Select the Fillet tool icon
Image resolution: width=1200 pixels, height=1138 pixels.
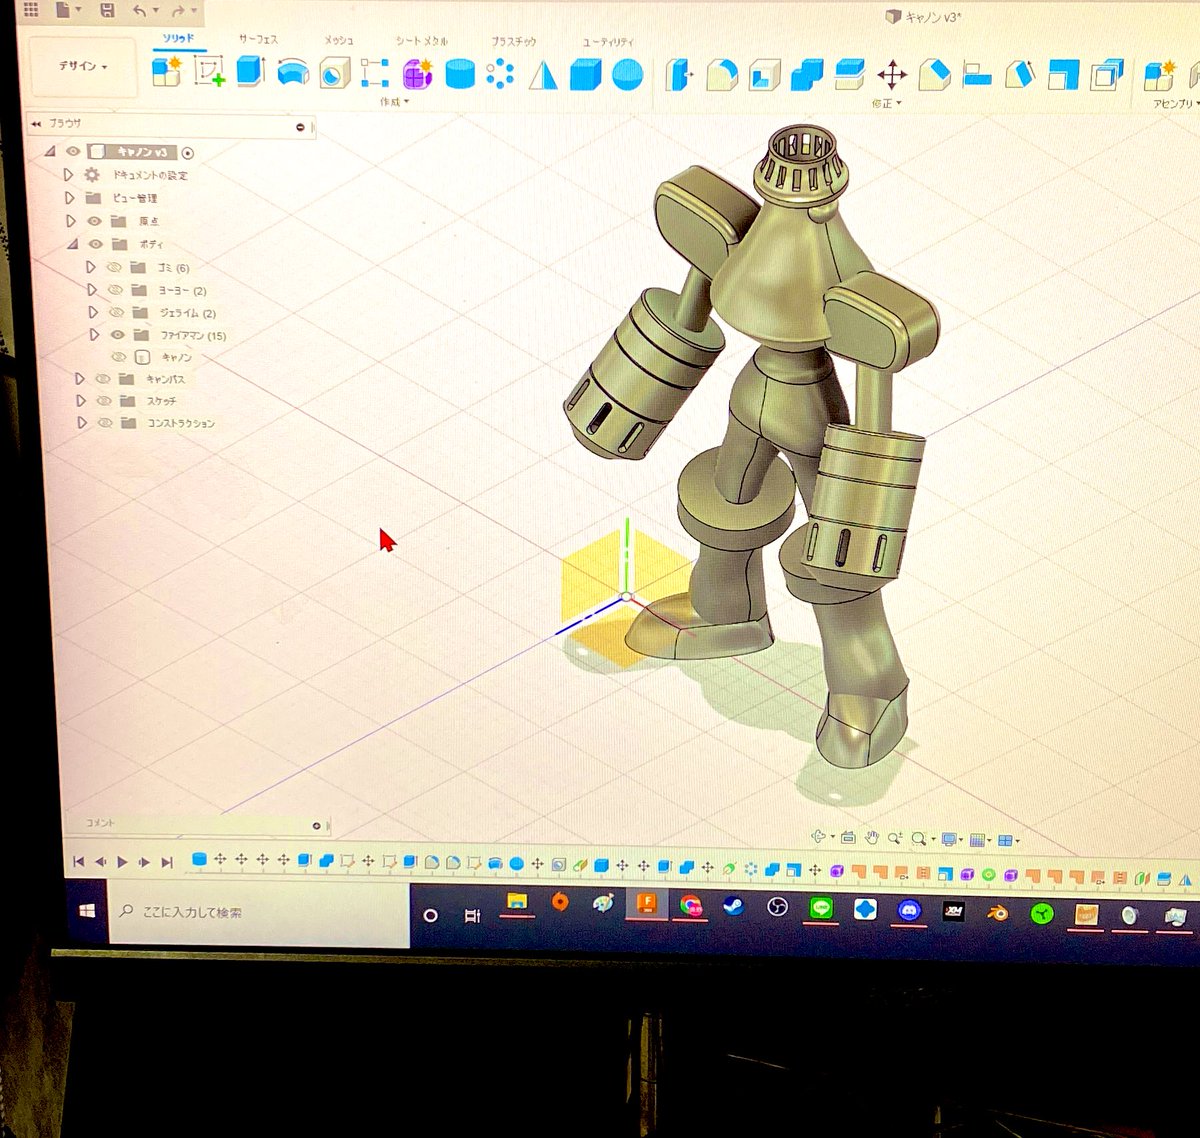(722, 75)
